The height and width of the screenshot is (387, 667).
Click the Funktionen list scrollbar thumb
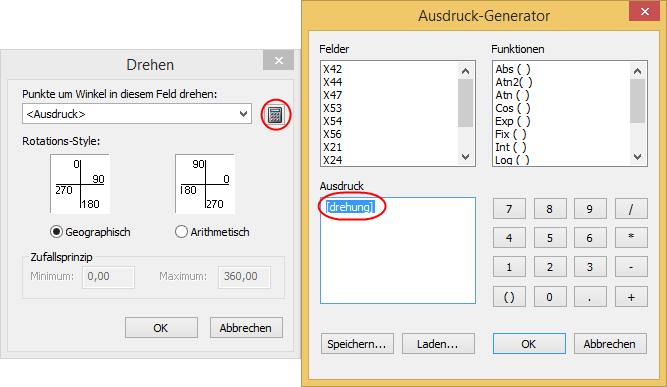[x=637, y=101]
